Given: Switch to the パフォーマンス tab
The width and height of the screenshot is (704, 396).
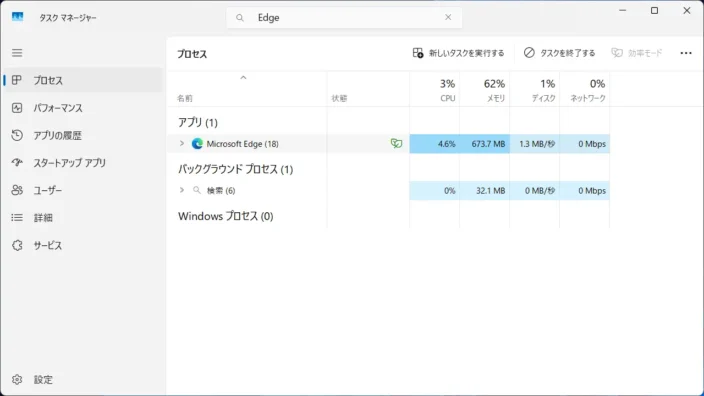Looking at the screenshot, I should click(x=83, y=108).
